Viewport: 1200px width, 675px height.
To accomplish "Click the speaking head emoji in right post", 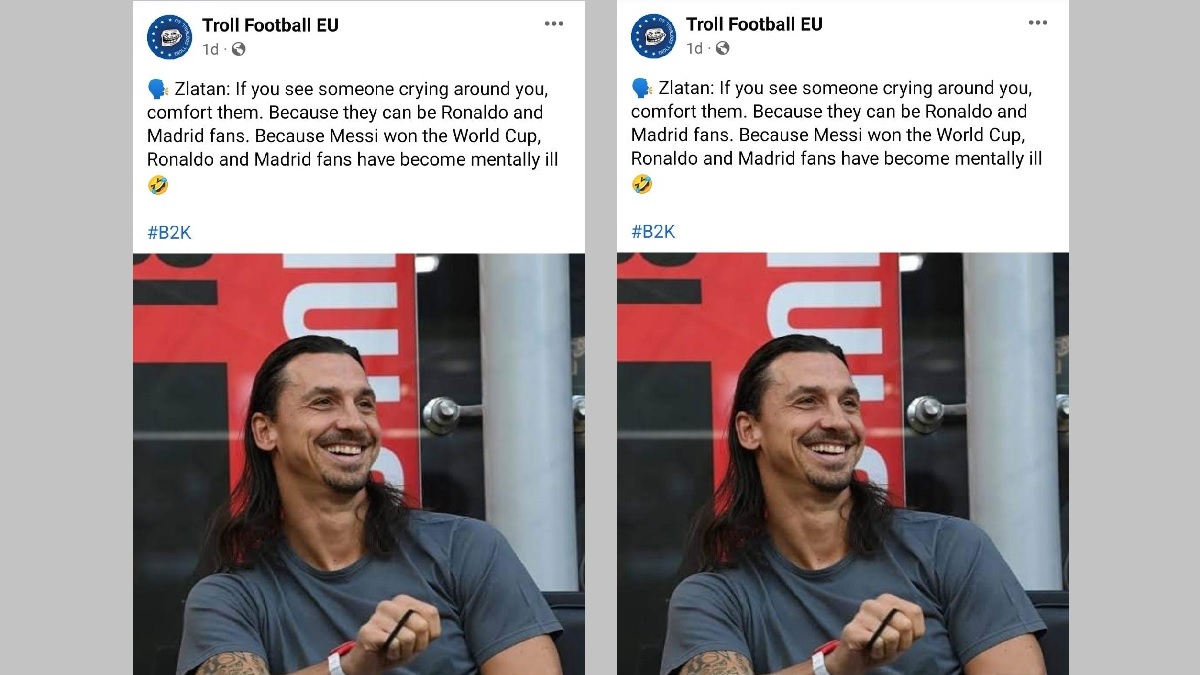I will click(641, 88).
